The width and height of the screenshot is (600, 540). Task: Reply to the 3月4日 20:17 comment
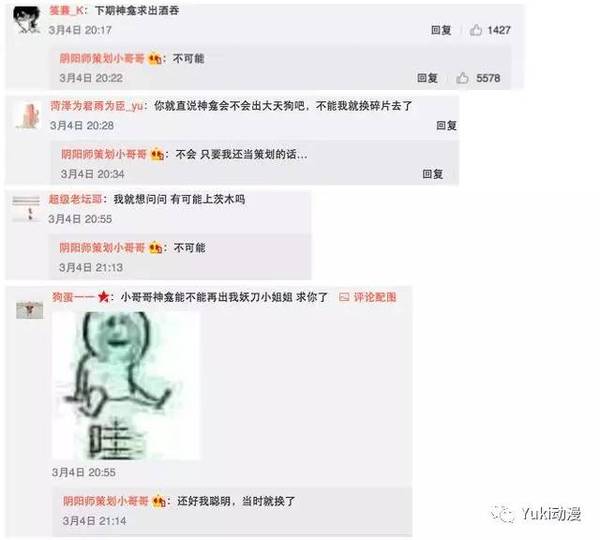click(441, 30)
